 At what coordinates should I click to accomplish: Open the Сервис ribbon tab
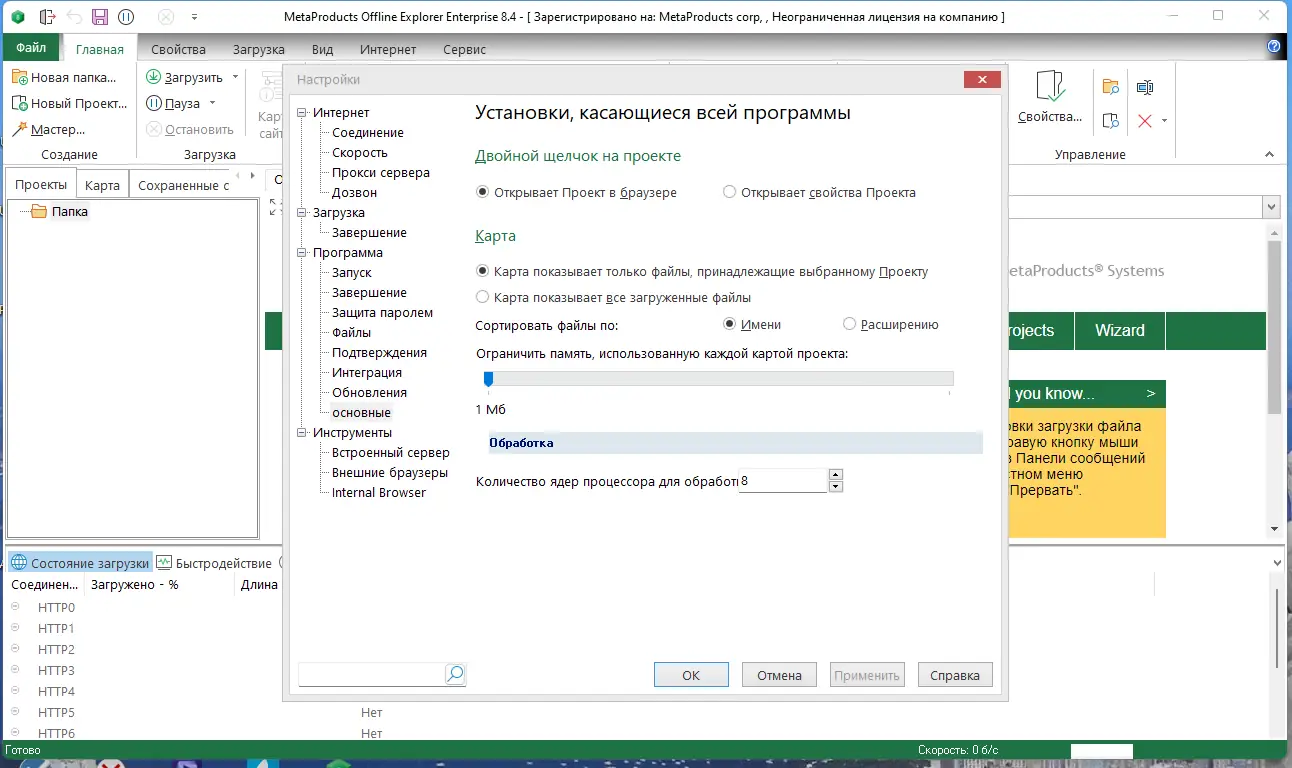(x=464, y=49)
